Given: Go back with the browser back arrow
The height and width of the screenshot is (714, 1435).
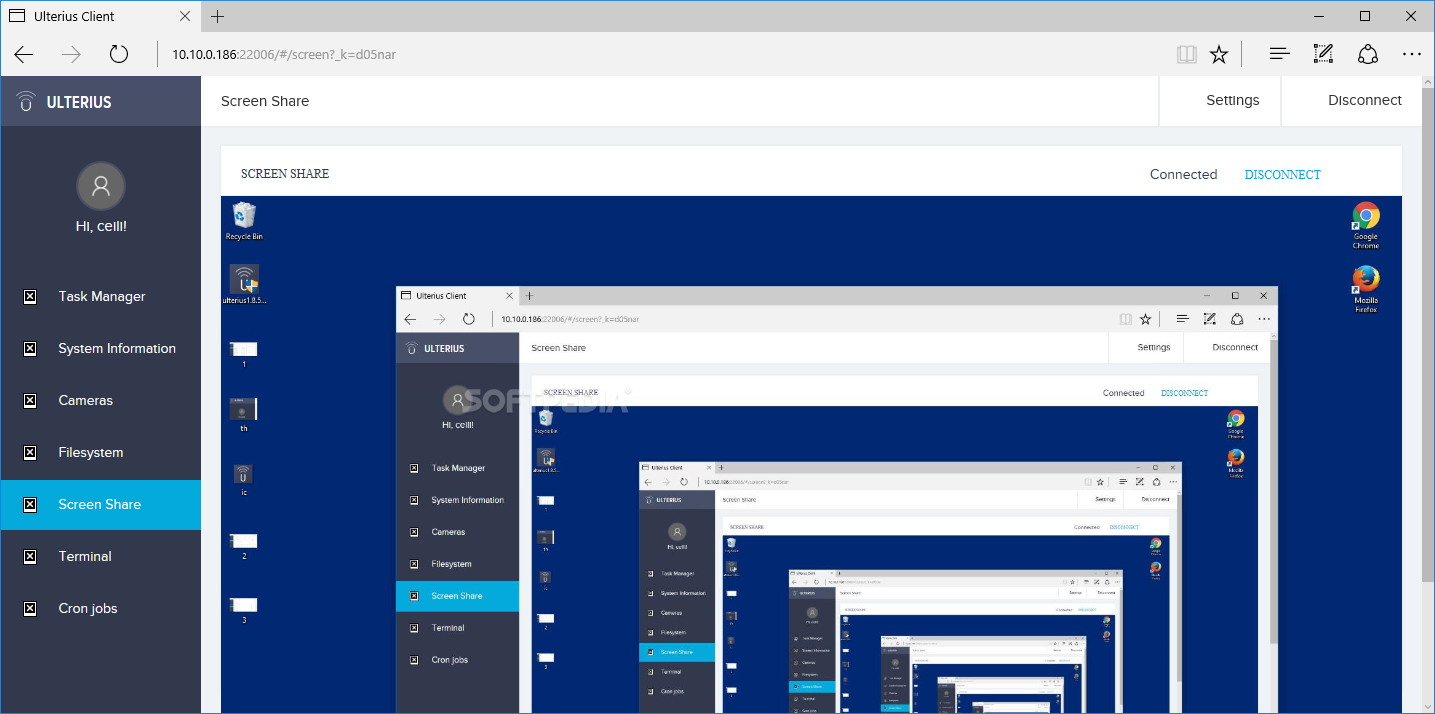Looking at the screenshot, I should 24,54.
